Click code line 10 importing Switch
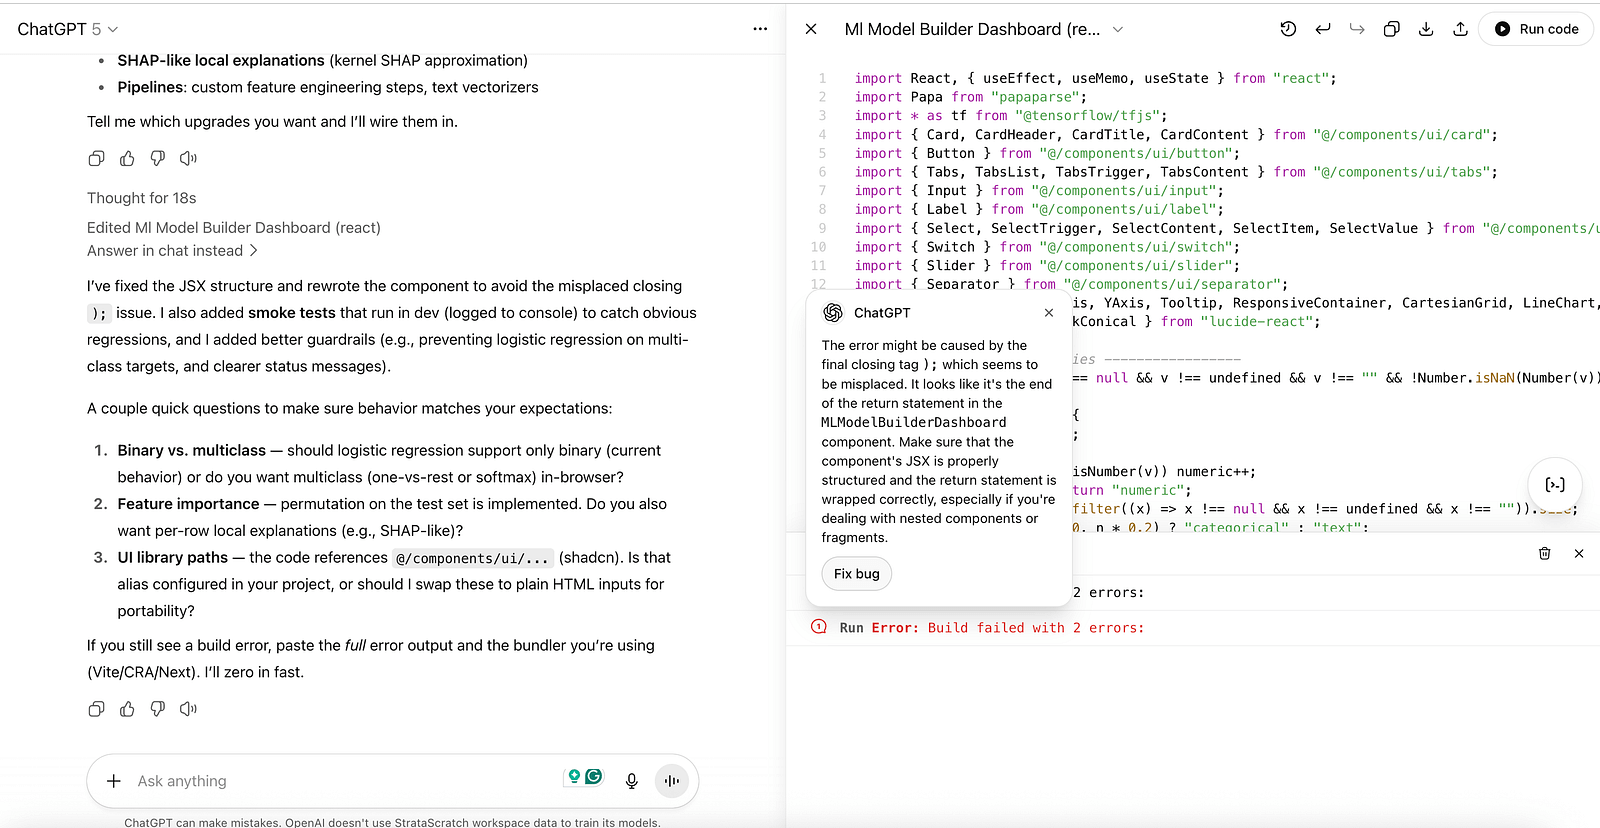Viewport: 1600px width, 828px height. point(1047,247)
